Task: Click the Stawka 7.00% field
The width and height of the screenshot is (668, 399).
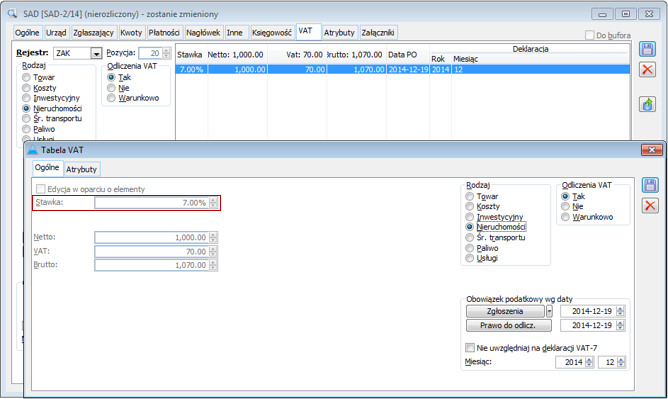Action: click(152, 203)
